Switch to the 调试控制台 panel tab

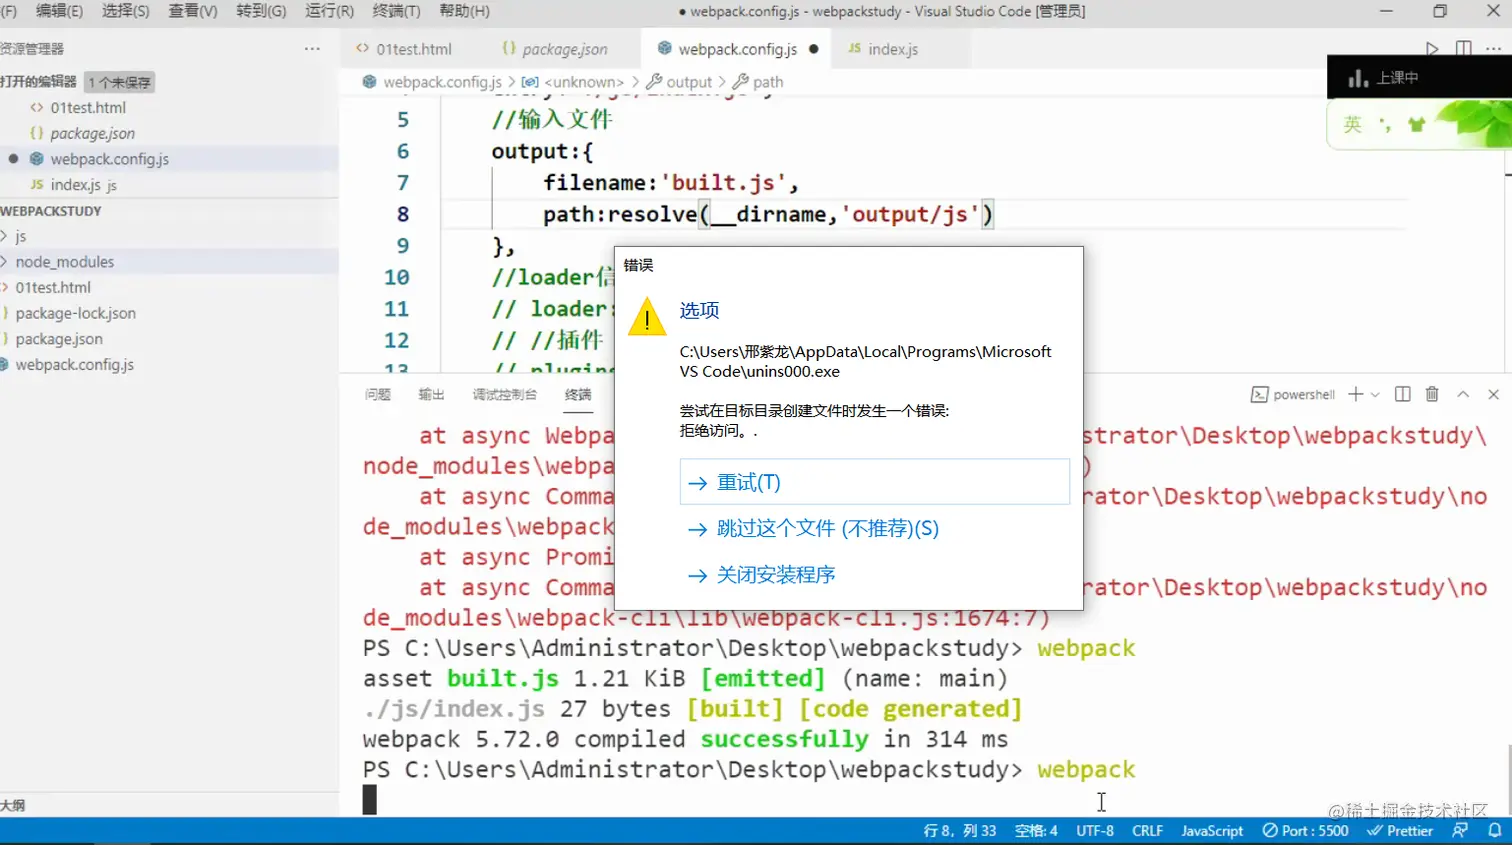point(505,395)
